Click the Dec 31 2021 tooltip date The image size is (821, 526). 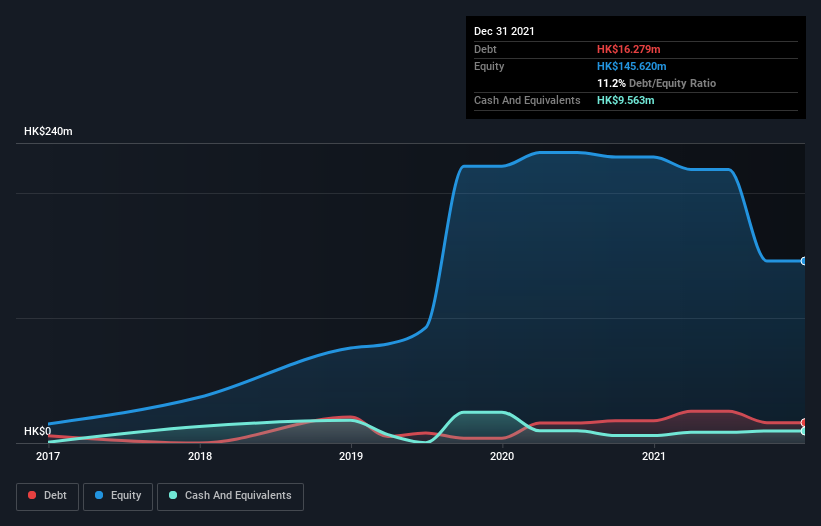pos(504,31)
